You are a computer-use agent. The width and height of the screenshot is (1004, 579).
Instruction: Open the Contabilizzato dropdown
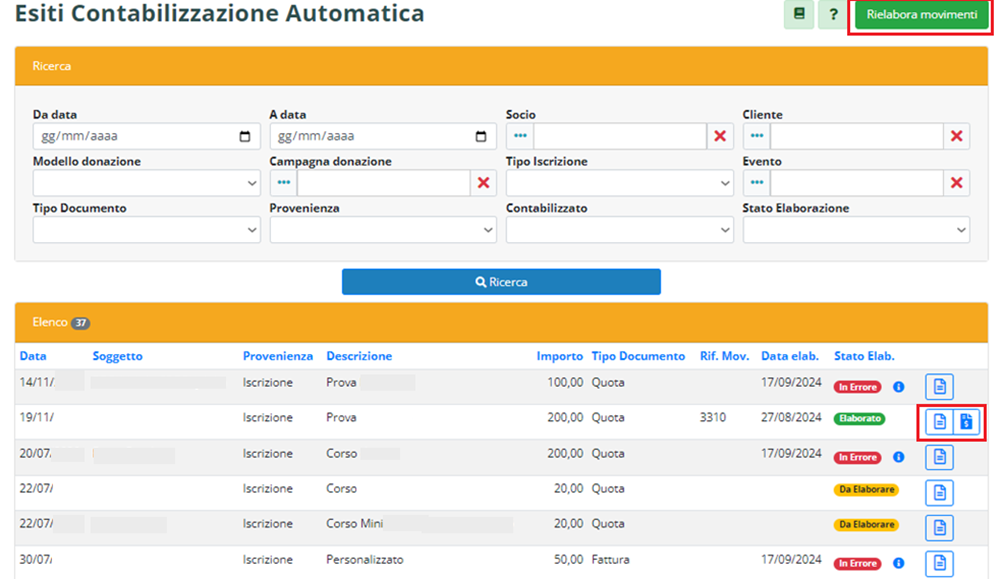click(619, 230)
